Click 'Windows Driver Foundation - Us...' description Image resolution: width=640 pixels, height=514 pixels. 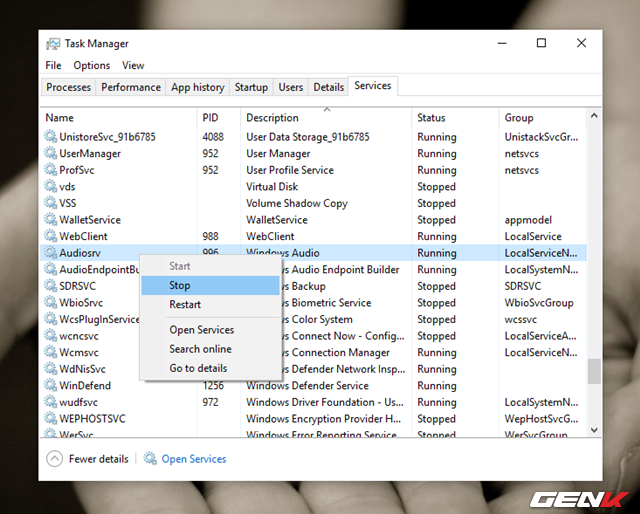(x=324, y=402)
